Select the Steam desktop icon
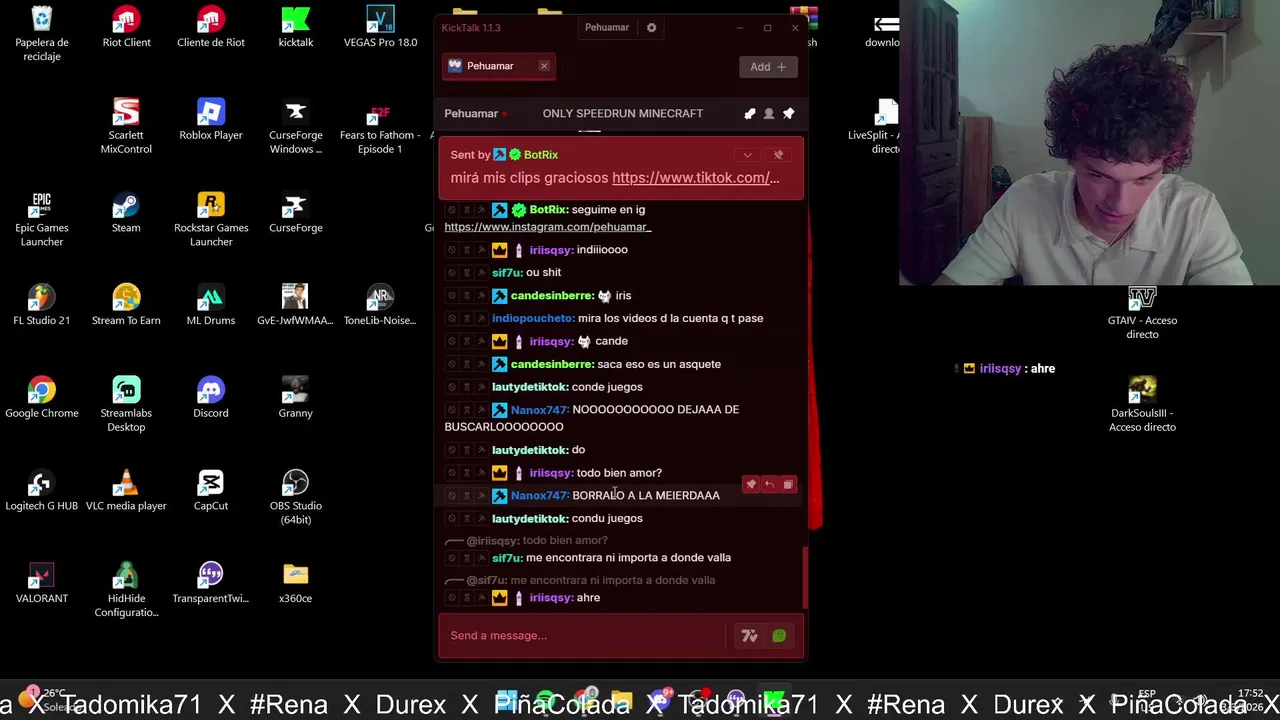Screen dimensions: 1280x720 126,213
